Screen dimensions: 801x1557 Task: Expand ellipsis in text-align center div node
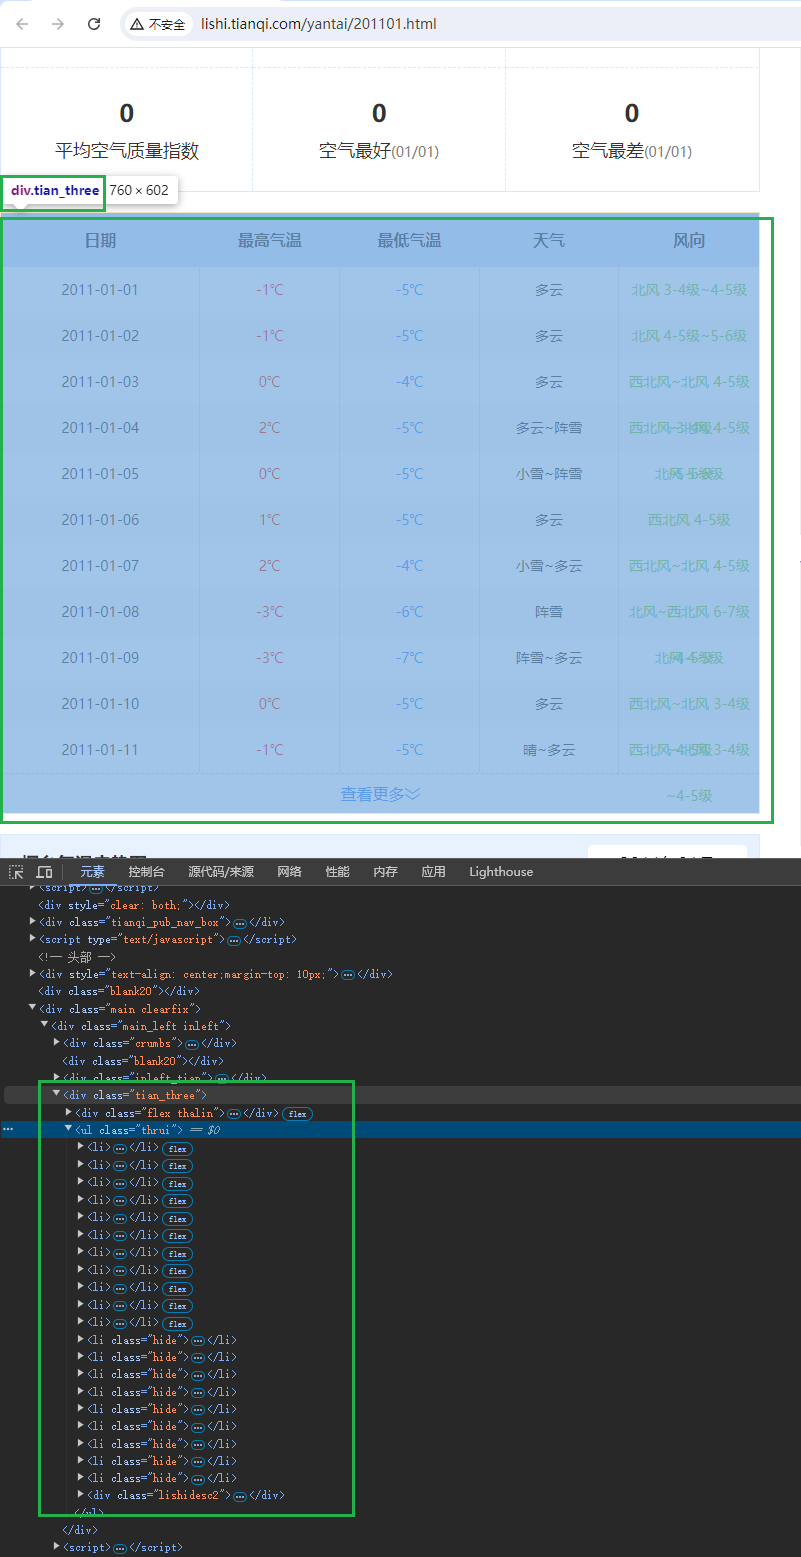348,974
